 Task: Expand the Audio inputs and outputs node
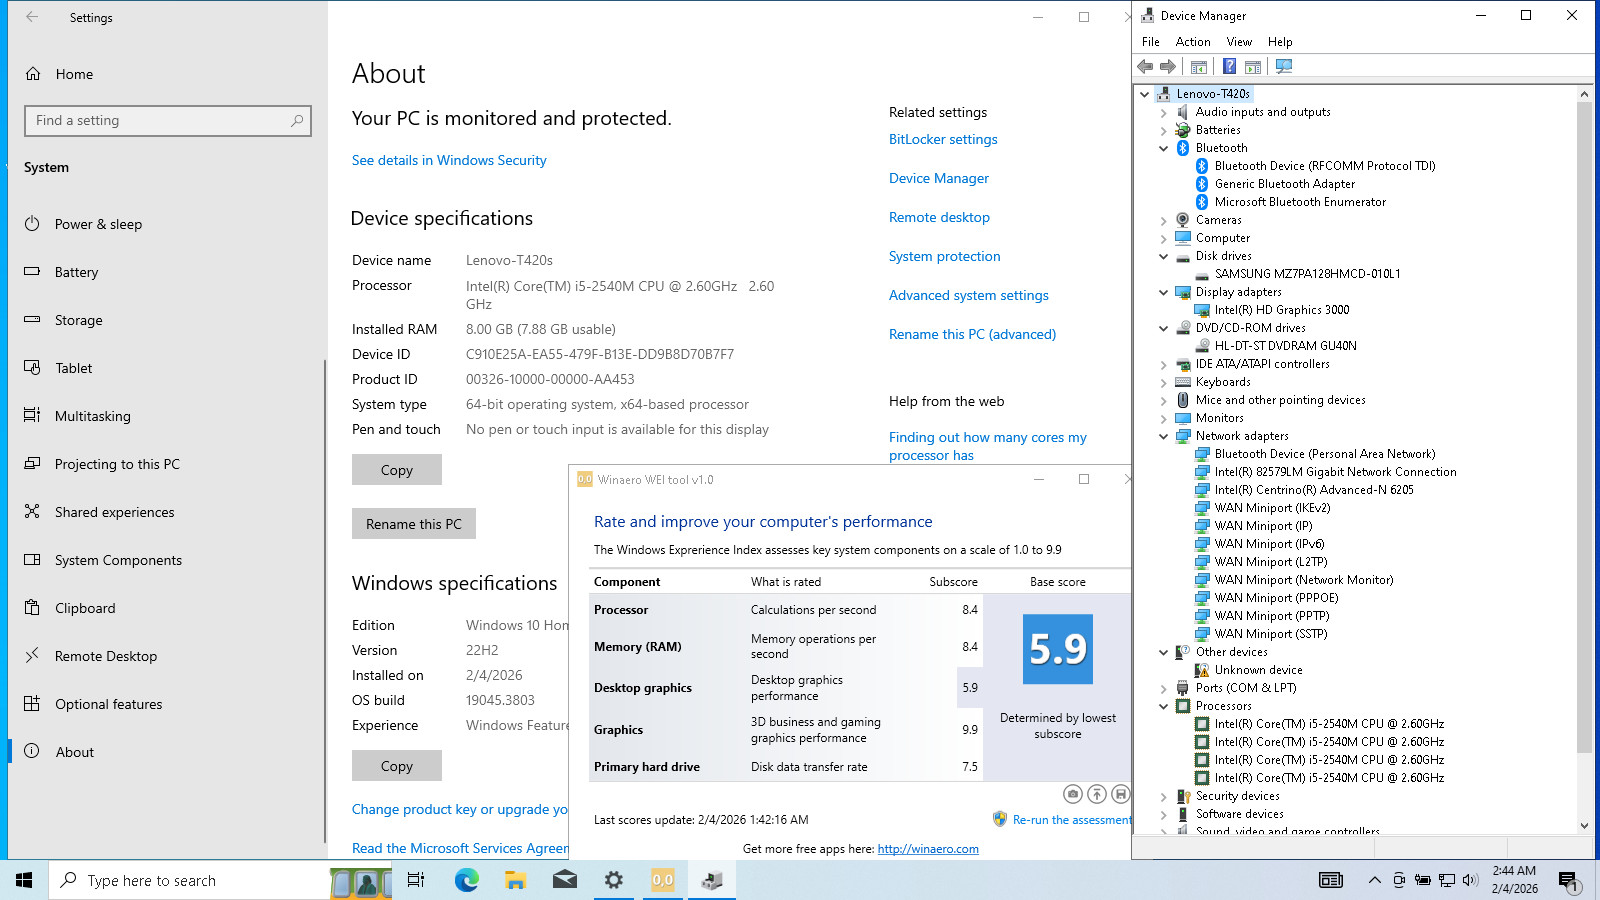click(1163, 112)
